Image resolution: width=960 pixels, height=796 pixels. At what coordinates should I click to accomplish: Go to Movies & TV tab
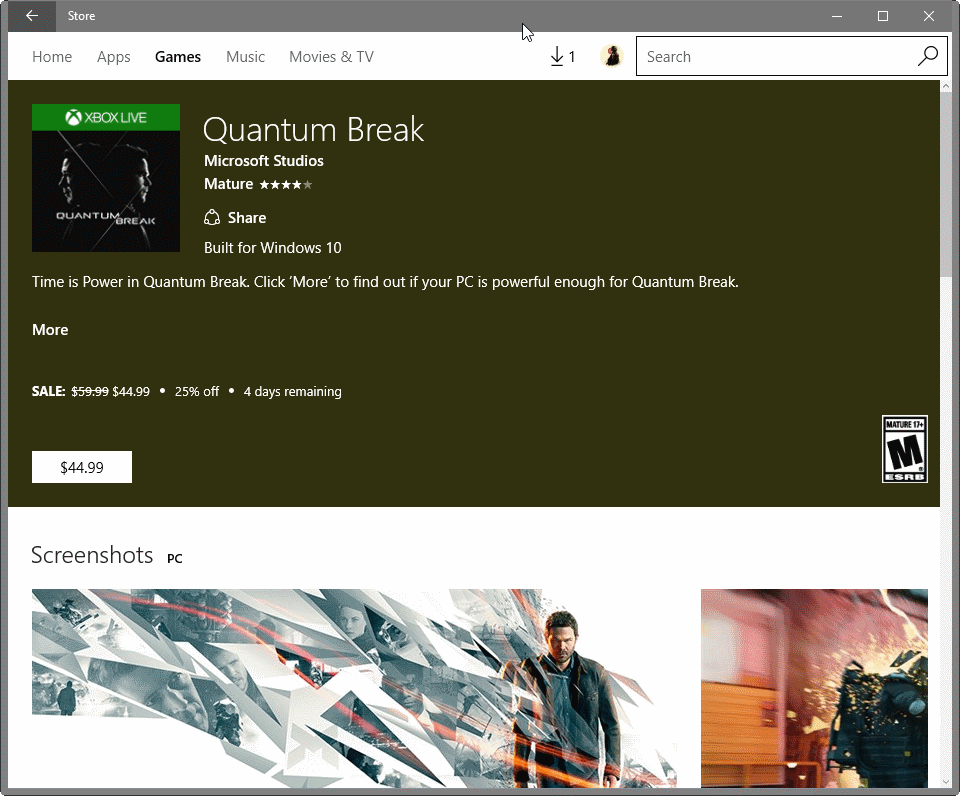pyautogui.click(x=331, y=57)
